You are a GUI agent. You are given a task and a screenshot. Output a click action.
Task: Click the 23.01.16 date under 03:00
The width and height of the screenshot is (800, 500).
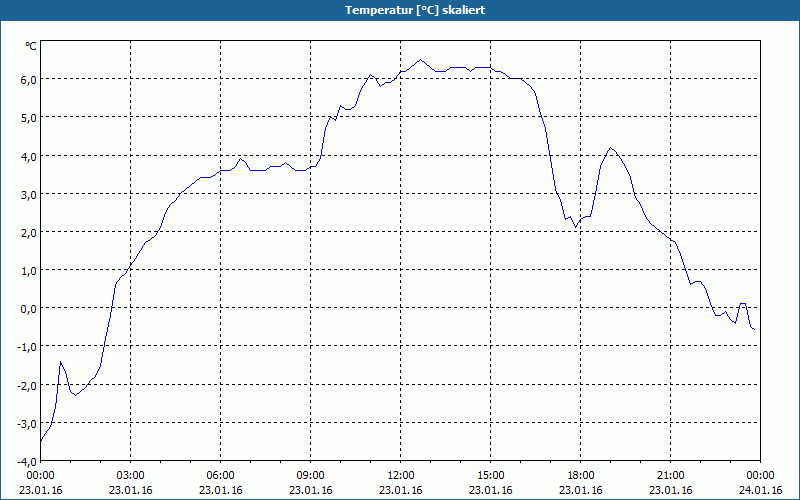point(131,490)
